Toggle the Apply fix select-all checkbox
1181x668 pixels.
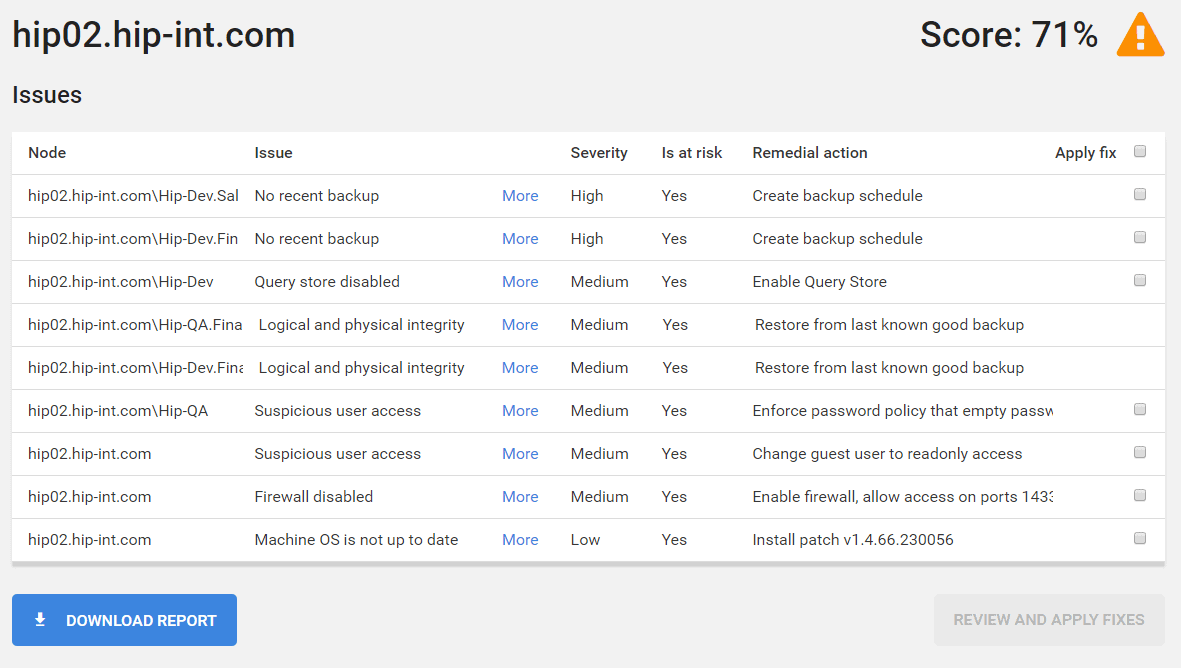[x=1140, y=152]
